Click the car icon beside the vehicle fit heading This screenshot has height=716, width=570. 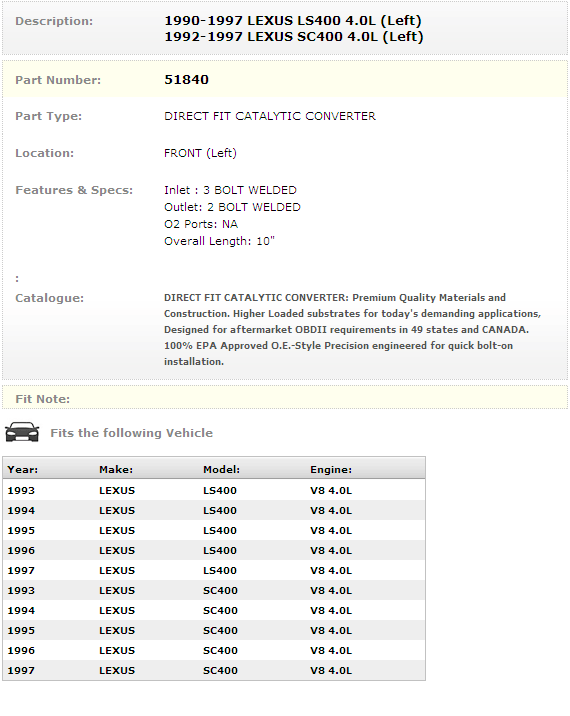[22, 432]
